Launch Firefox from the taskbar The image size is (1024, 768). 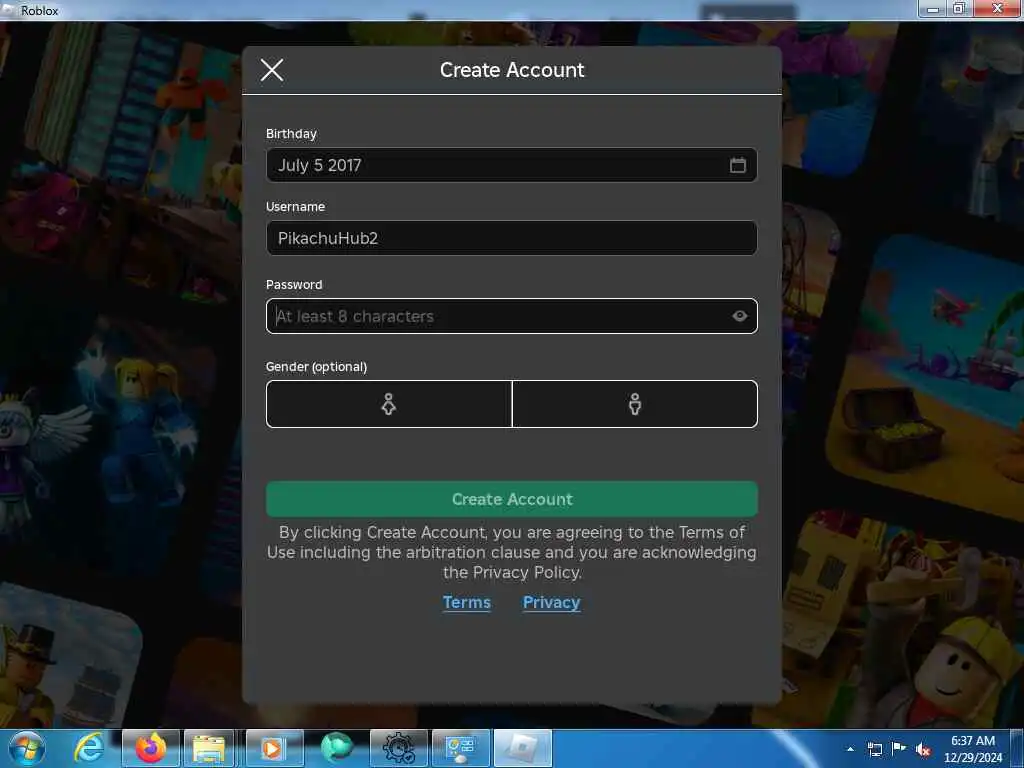coord(151,748)
